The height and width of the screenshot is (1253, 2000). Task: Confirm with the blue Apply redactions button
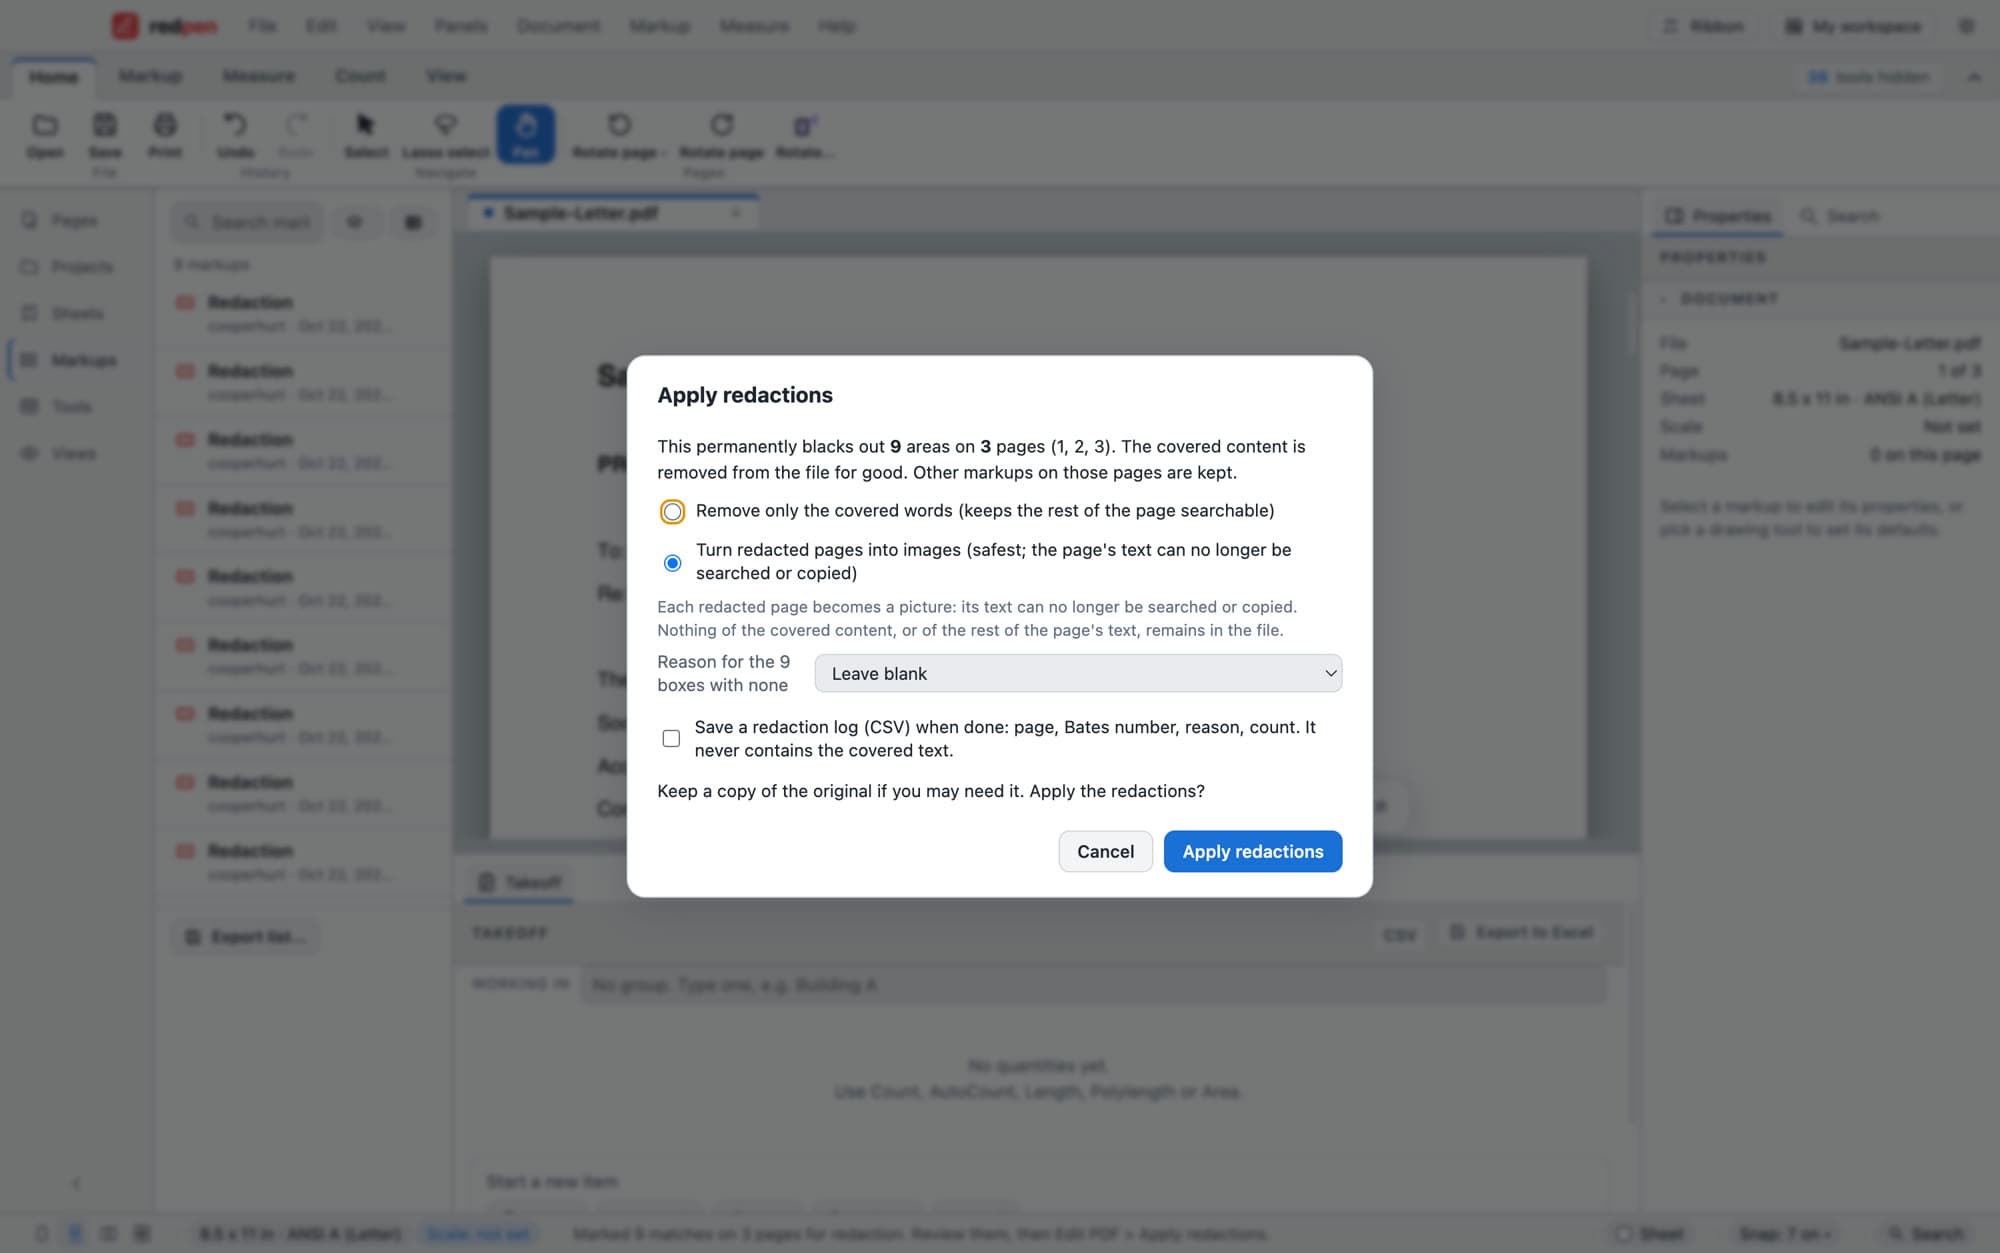pyautogui.click(x=1252, y=851)
